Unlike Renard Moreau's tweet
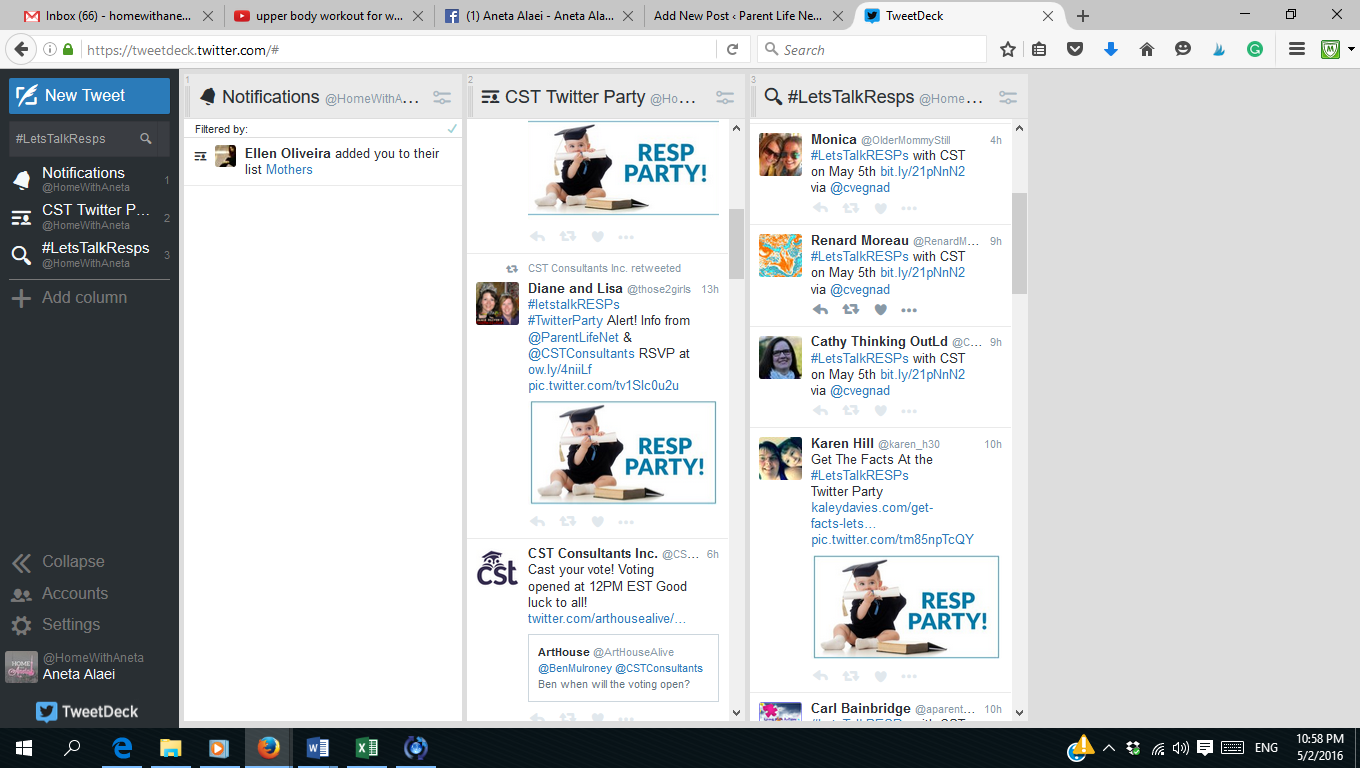This screenshot has height=768, width=1360. coord(880,309)
